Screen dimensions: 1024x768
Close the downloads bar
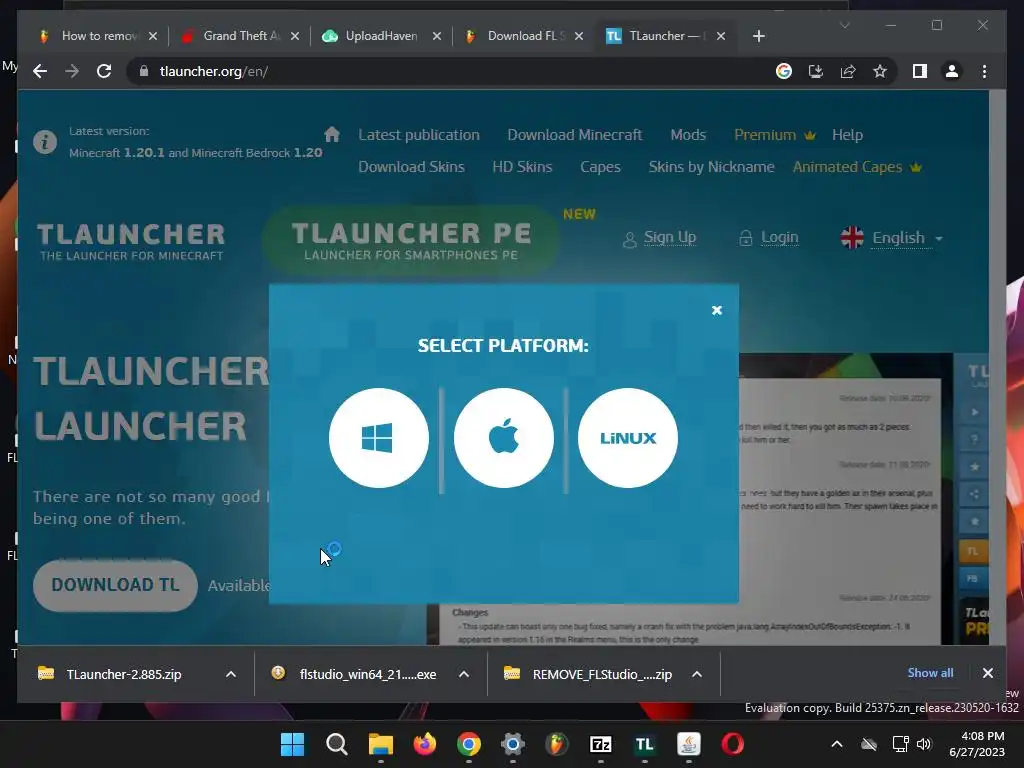click(987, 673)
